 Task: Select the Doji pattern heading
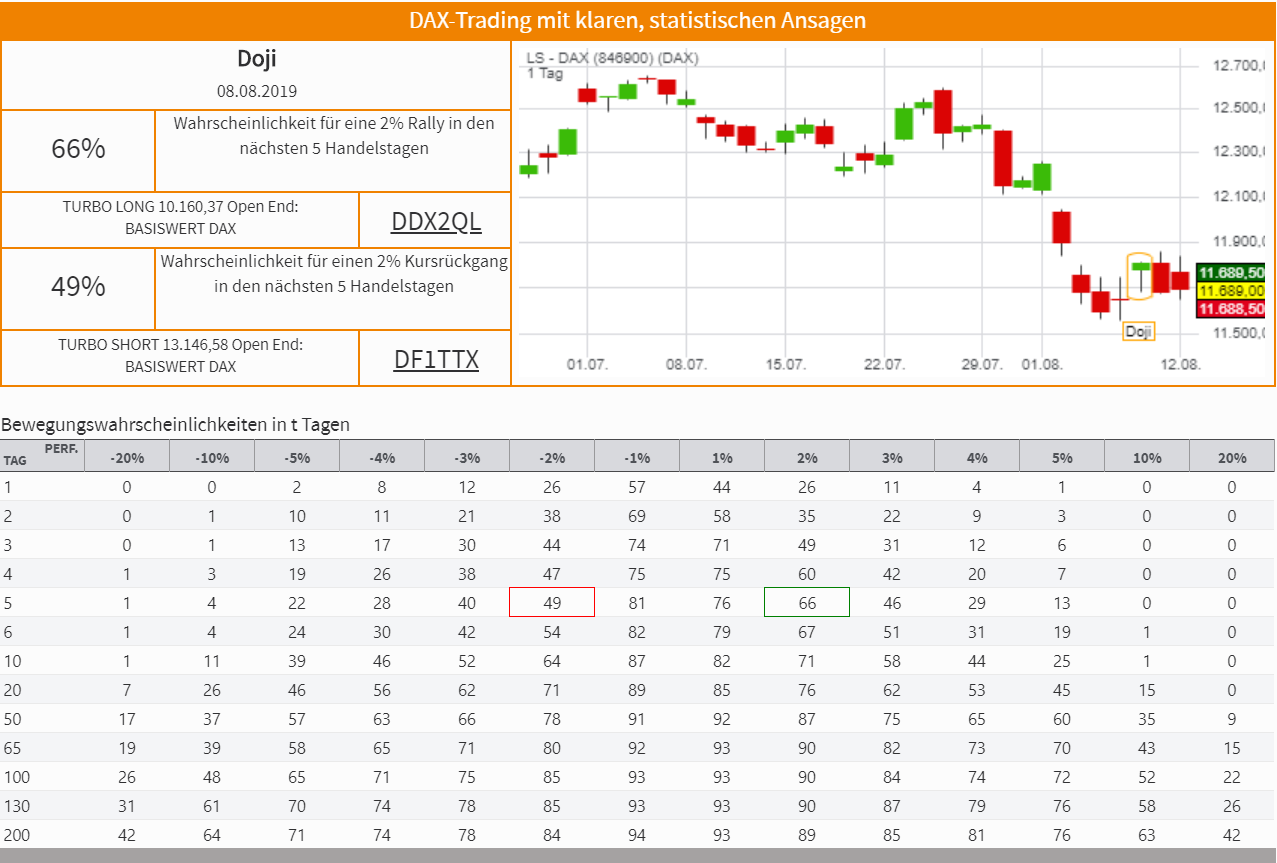[257, 59]
